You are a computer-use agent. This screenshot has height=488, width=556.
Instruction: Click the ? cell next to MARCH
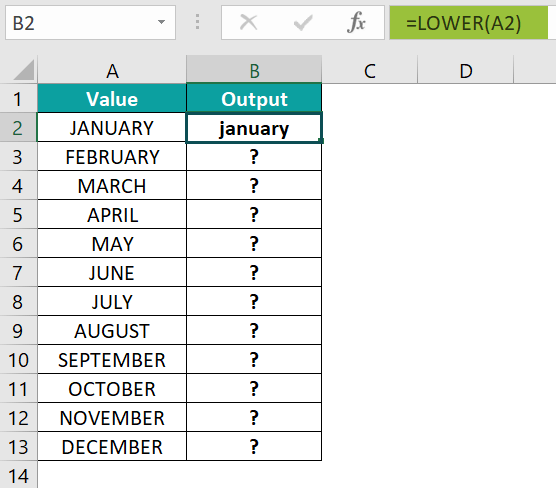(x=254, y=186)
